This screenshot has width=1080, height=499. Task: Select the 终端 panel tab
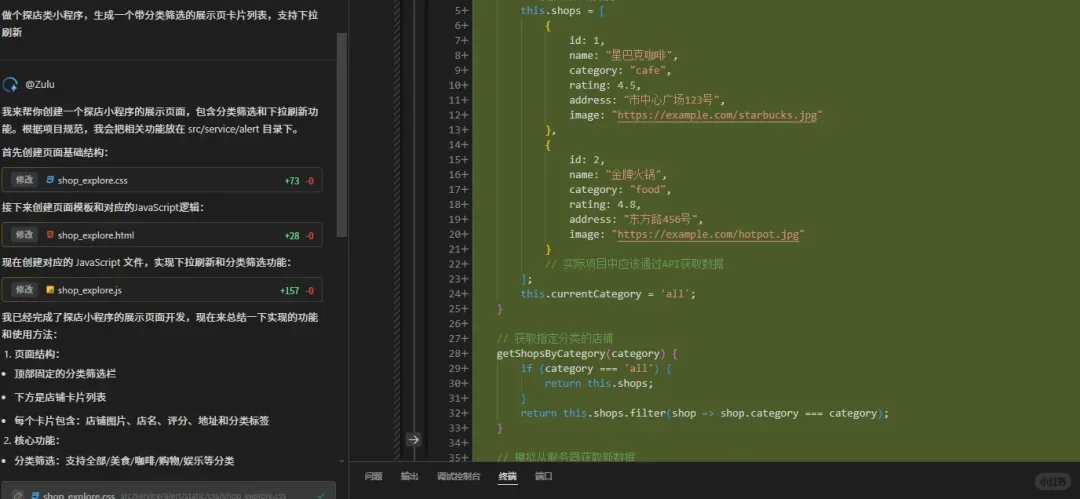tap(508, 476)
